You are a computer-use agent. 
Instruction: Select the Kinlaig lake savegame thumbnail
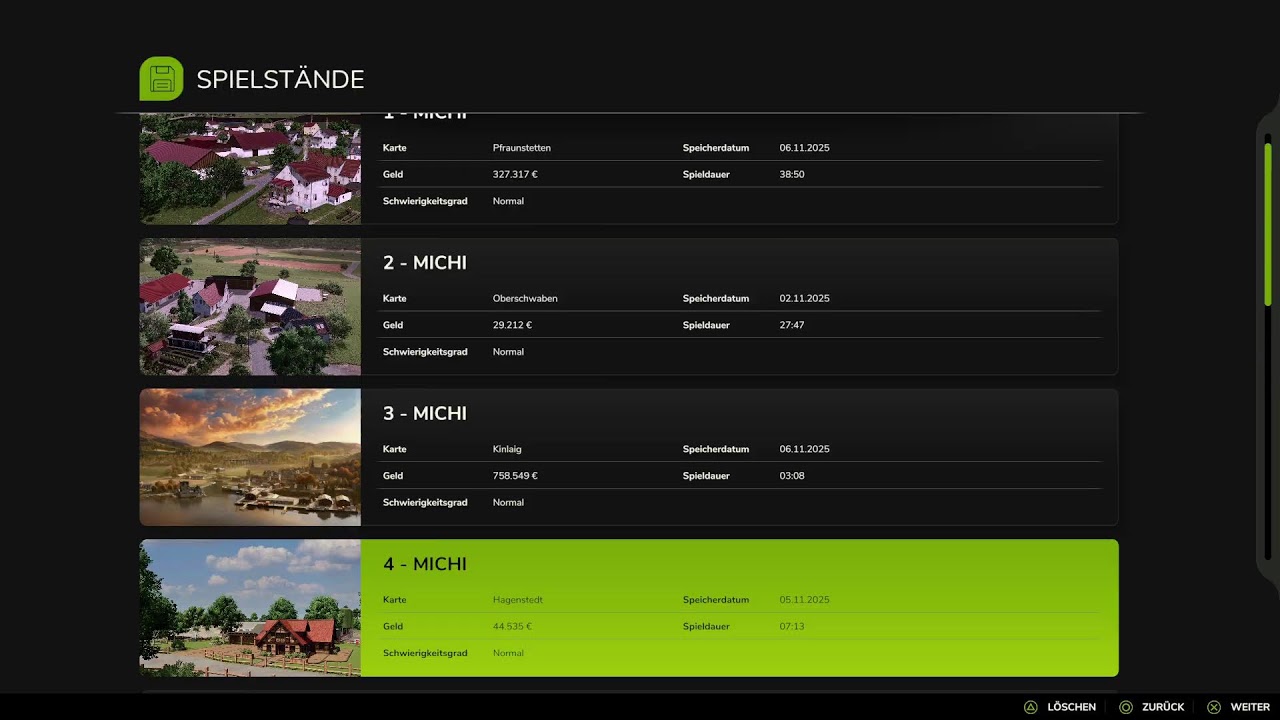tap(250, 457)
